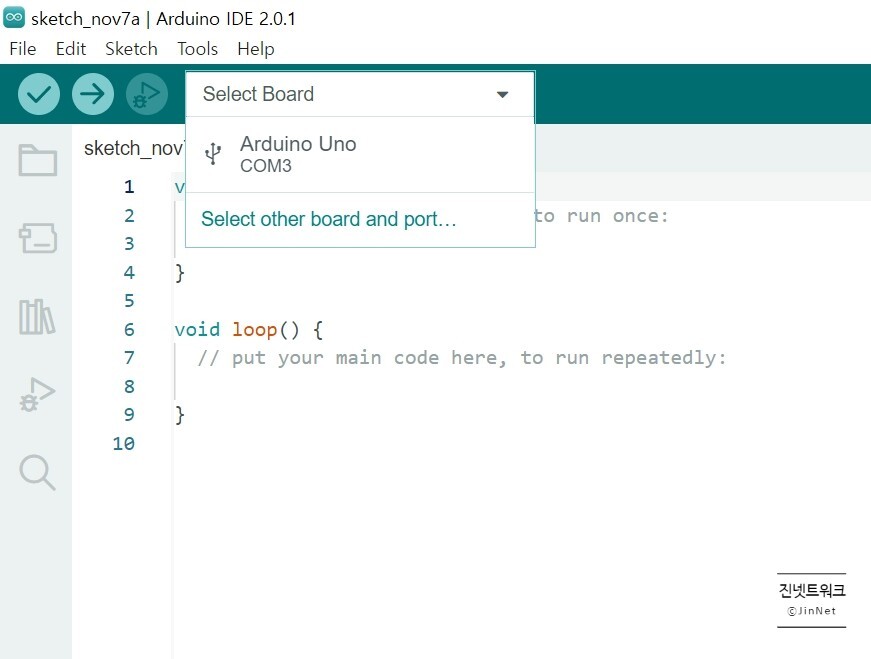Open the File menu
This screenshot has width=871, height=659.
23,49
